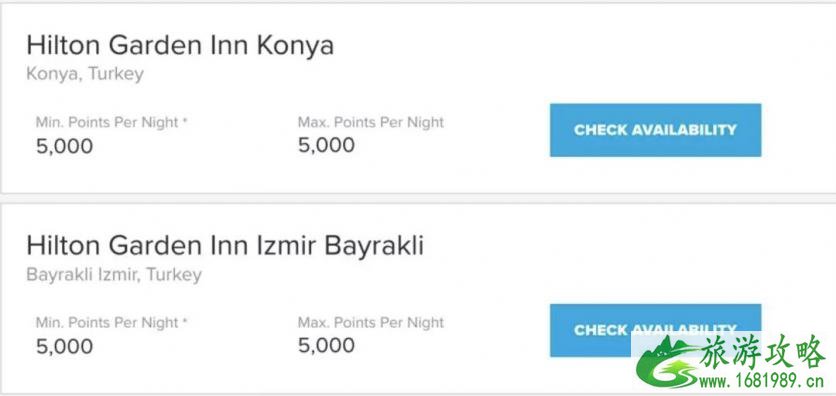The height and width of the screenshot is (396, 836).
Task: Select Izmir Bayrakli maximum points value 5,000
Action: click(326, 345)
